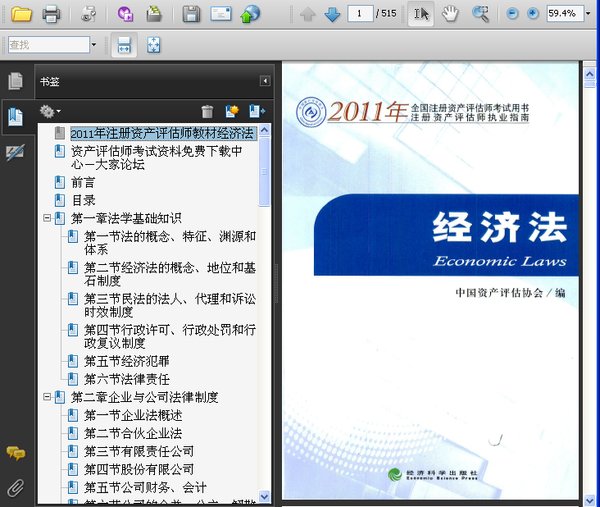Zoom out with the minus button
600x507 pixels.
pyautogui.click(x=512, y=14)
